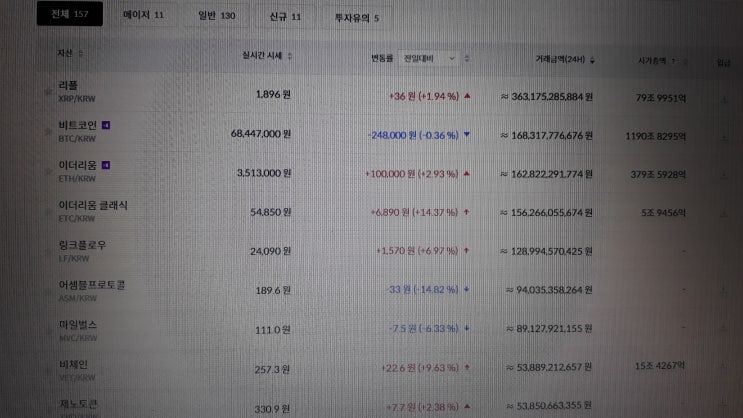Favorite 비체인 with its star

click(x=48, y=371)
